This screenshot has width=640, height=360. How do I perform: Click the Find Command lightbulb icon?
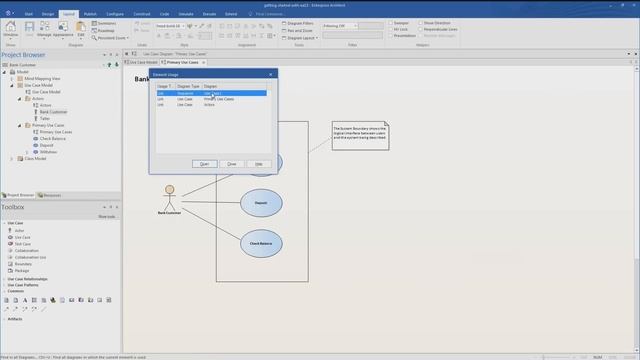tap(250, 14)
